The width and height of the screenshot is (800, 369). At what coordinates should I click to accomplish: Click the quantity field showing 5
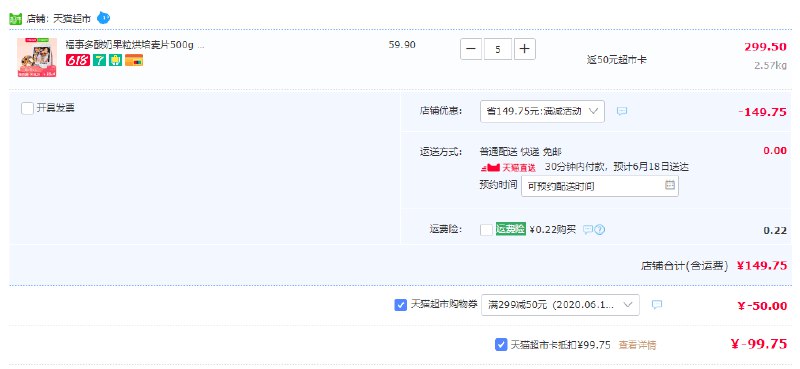click(497, 50)
